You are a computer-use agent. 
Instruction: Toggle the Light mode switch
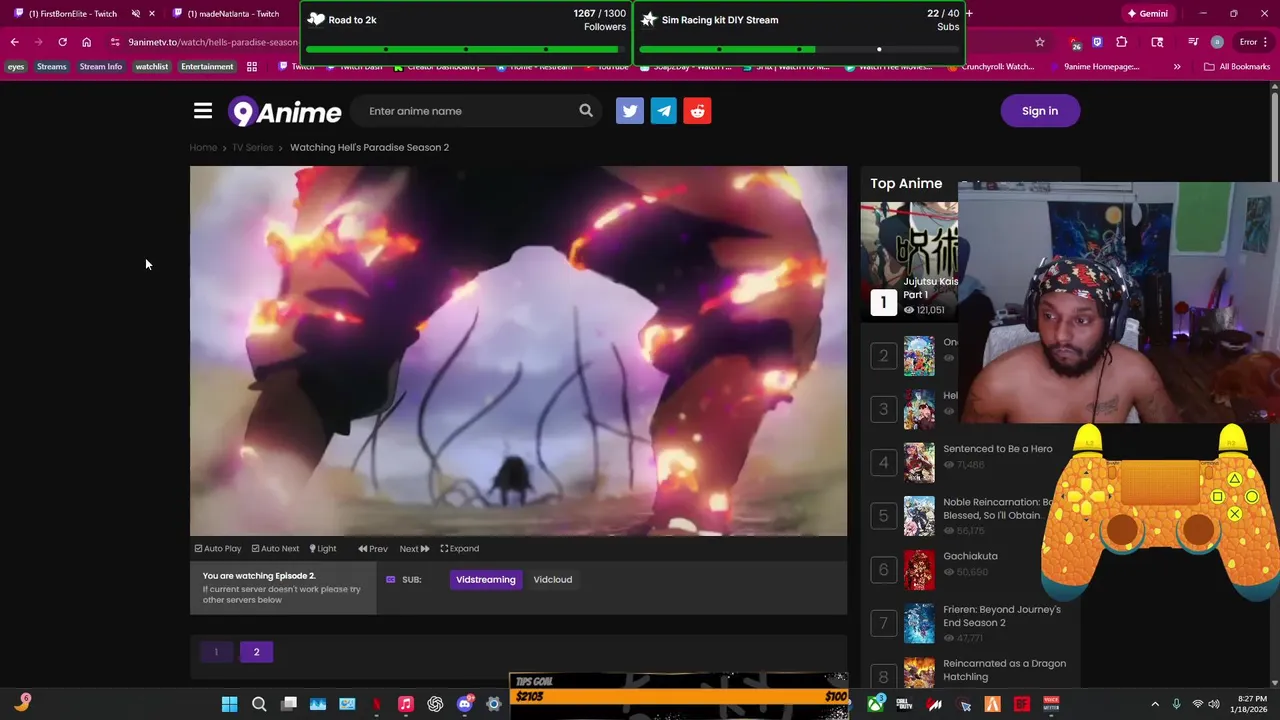pos(323,549)
